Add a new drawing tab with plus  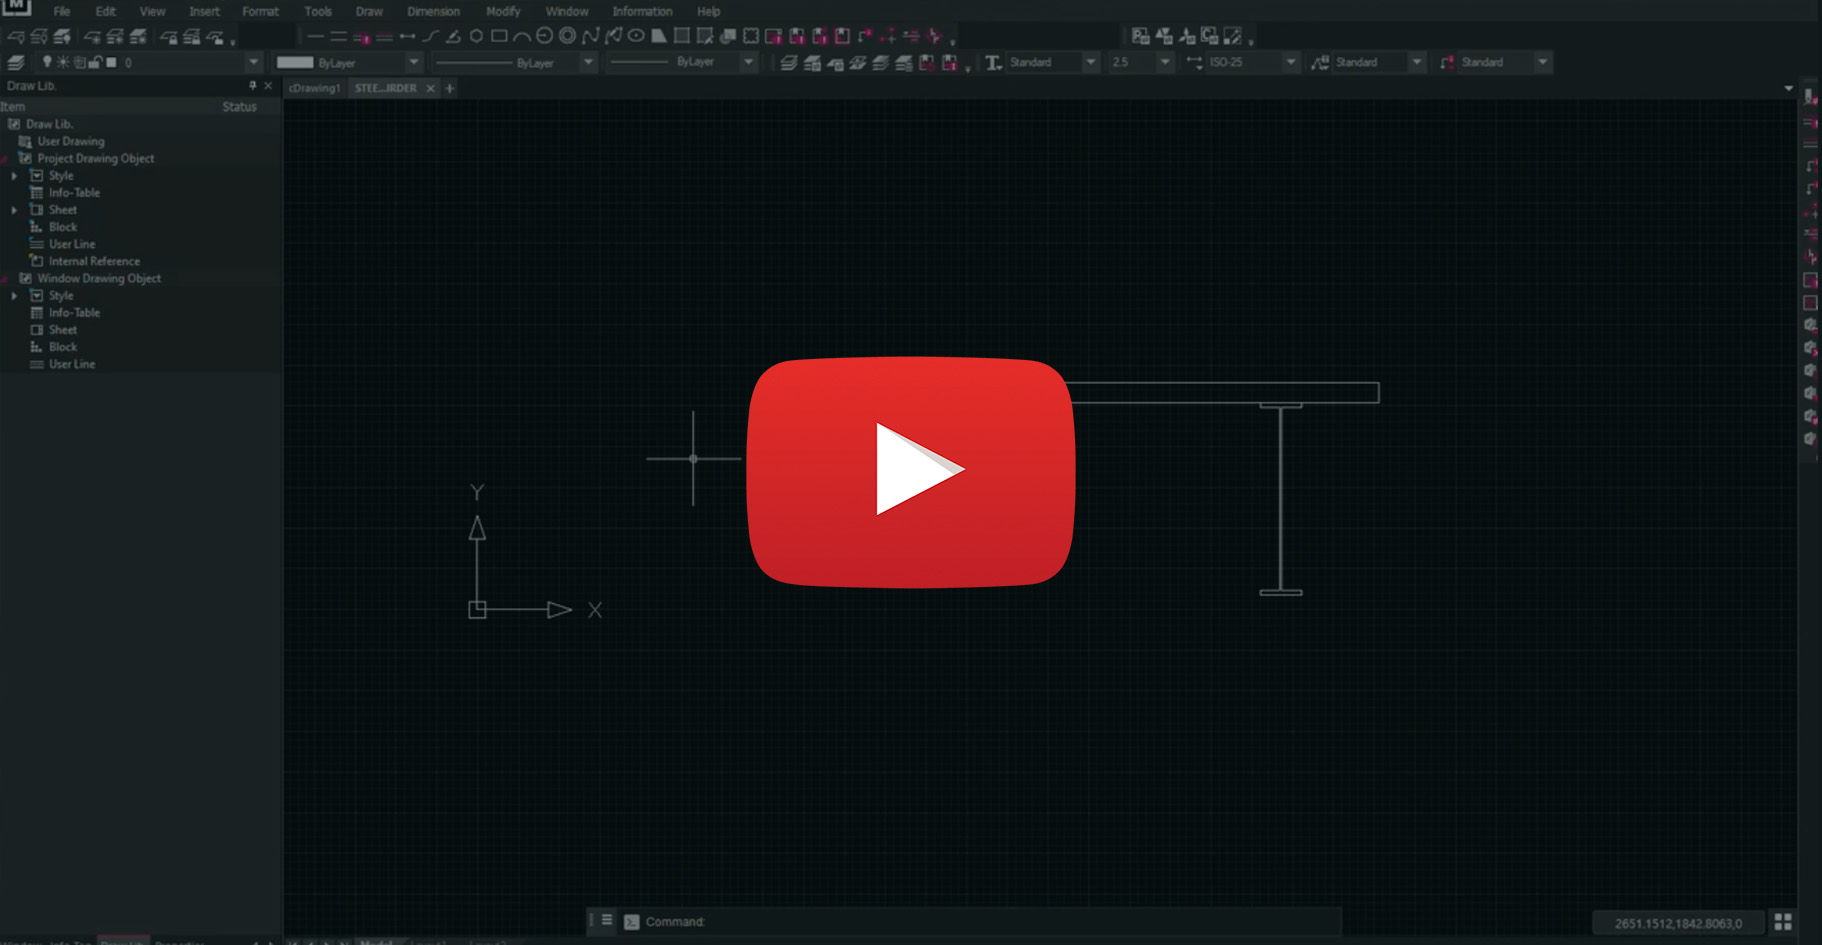(450, 88)
